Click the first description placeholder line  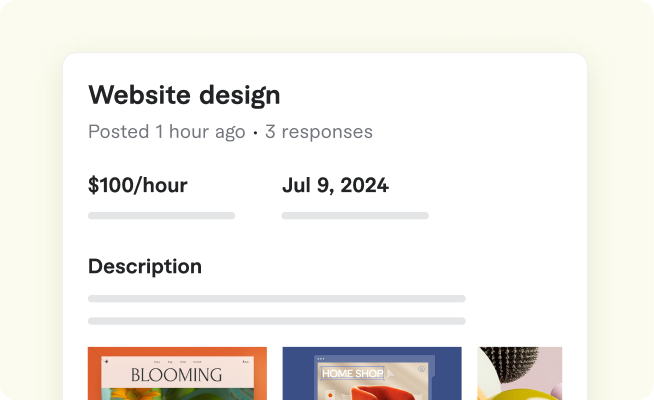point(277,299)
